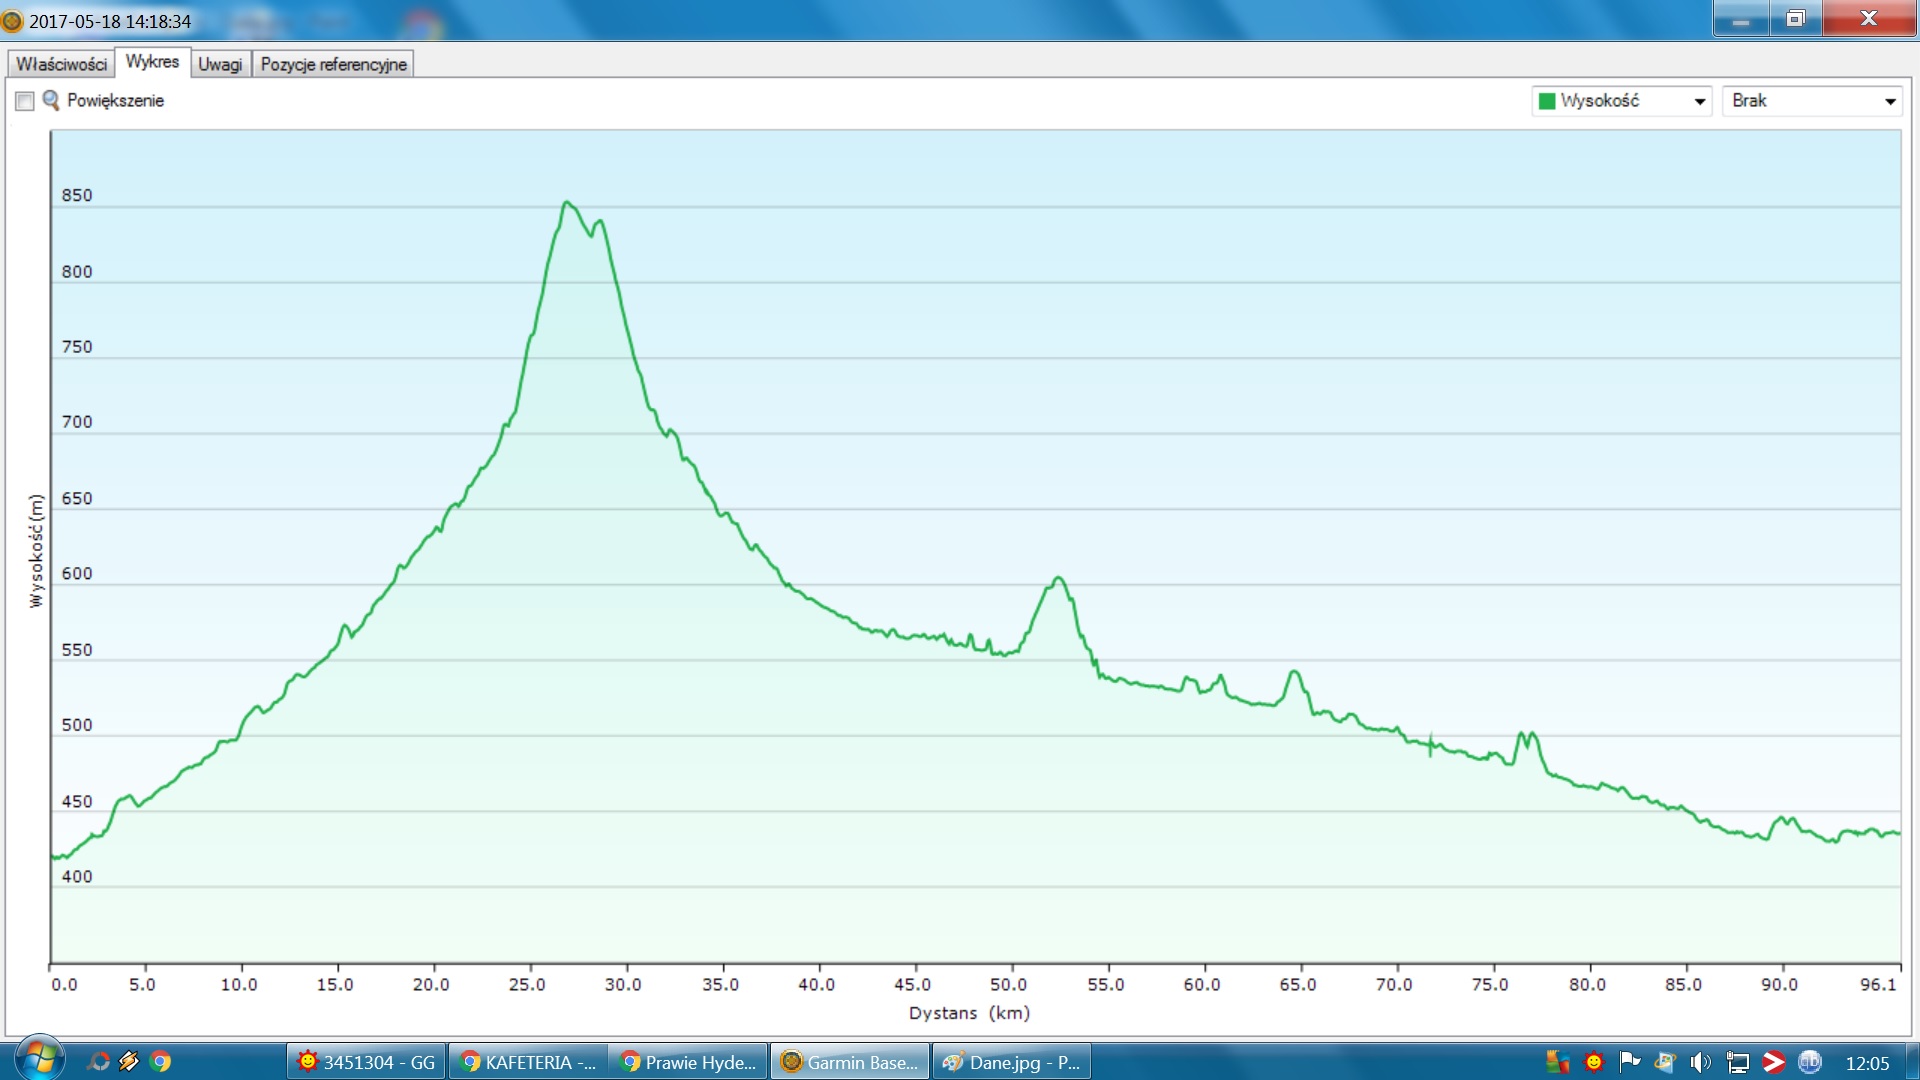Image resolution: width=1920 pixels, height=1080 pixels.
Task: Click the magnifier zoom icon
Action: [51, 100]
